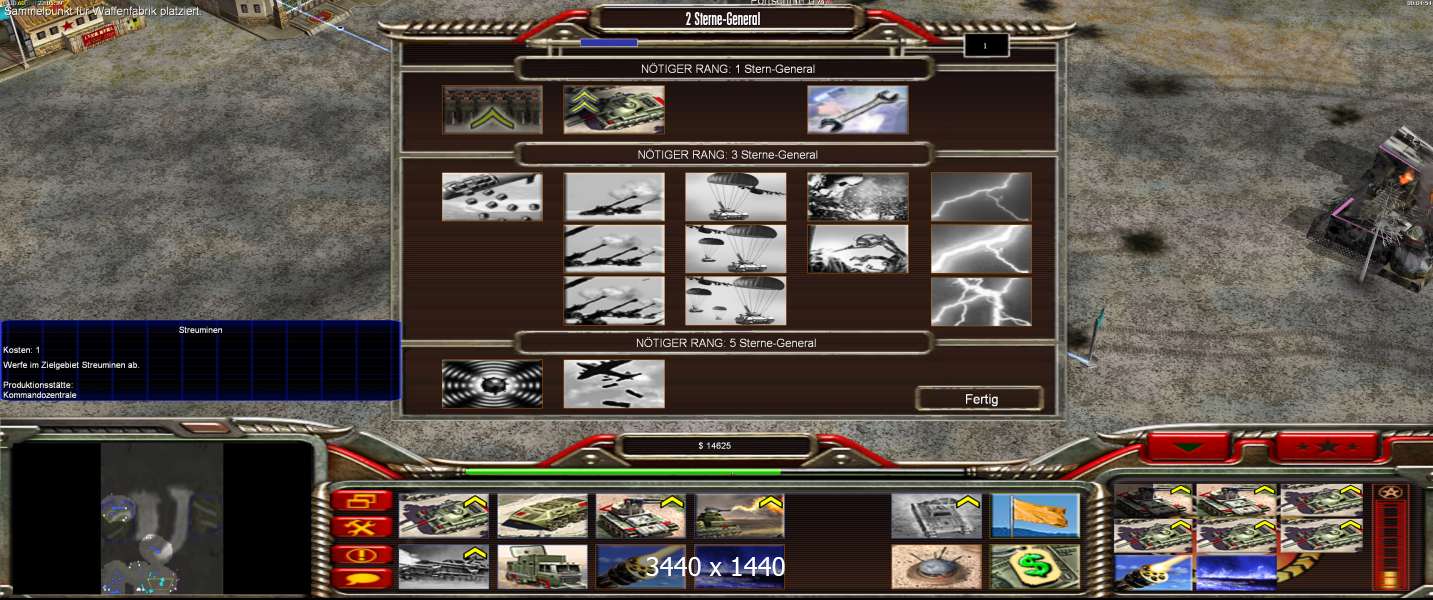Image resolution: width=1433 pixels, height=600 pixels.
Task: Click the money display $ 14625
Action: point(715,446)
